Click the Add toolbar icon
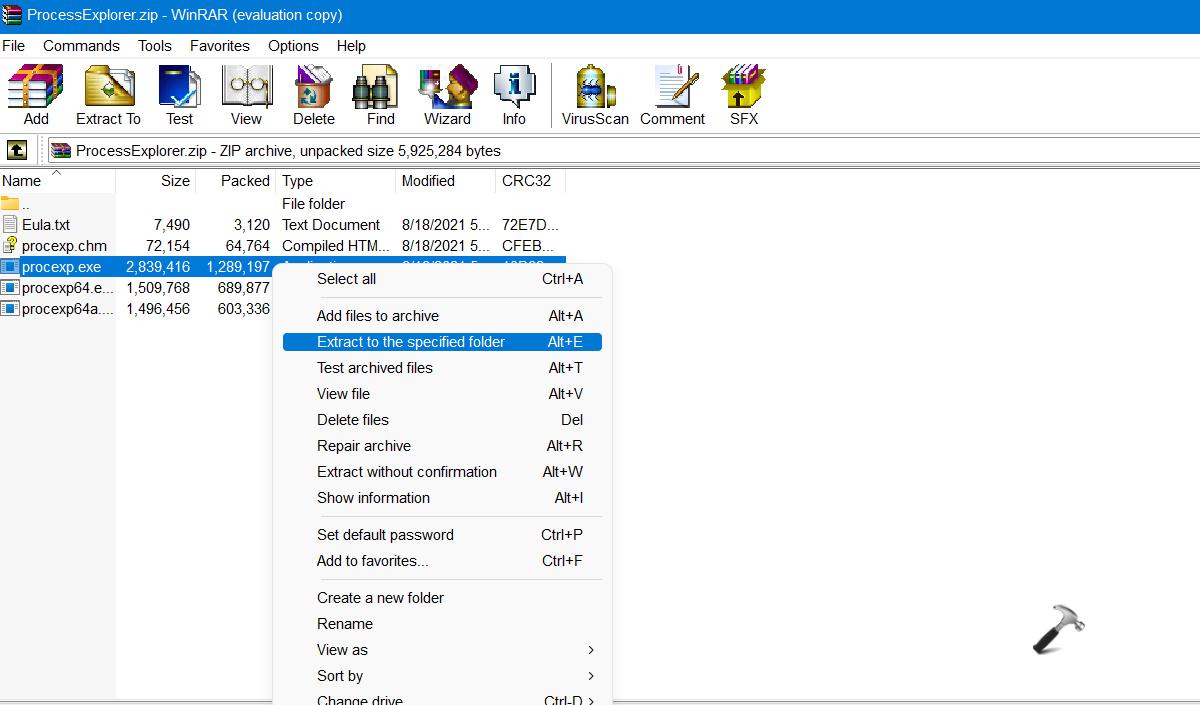 [x=36, y=95]
